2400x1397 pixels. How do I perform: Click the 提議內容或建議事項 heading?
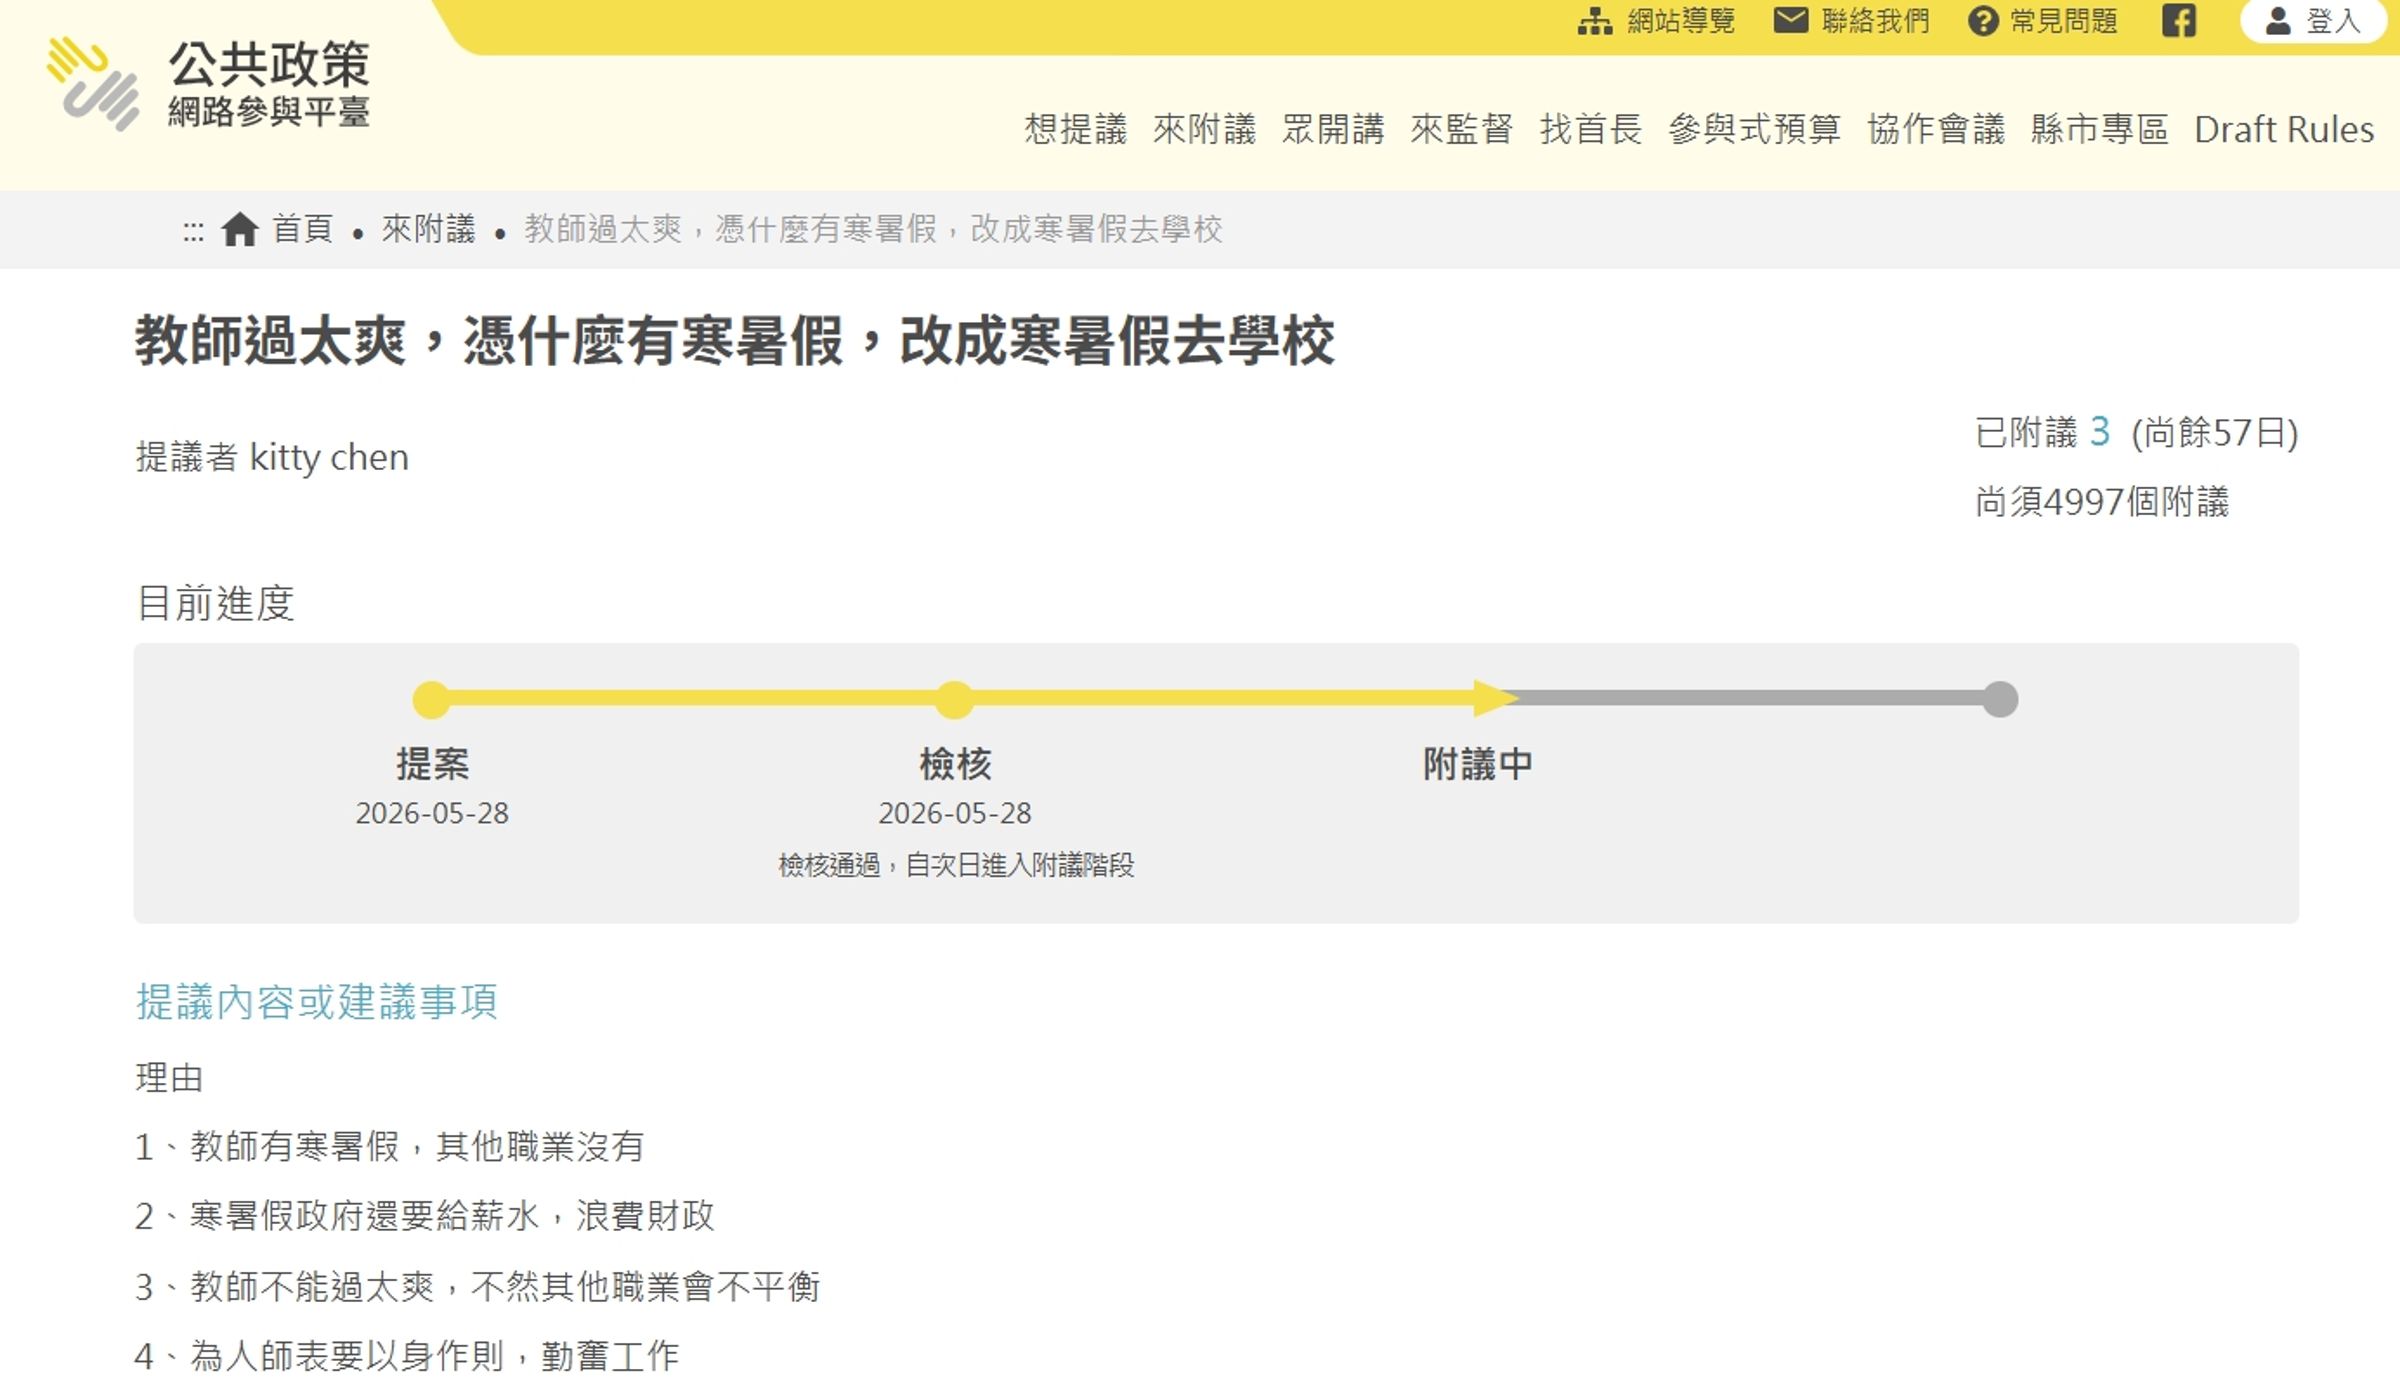click(x=316, y=1001)
